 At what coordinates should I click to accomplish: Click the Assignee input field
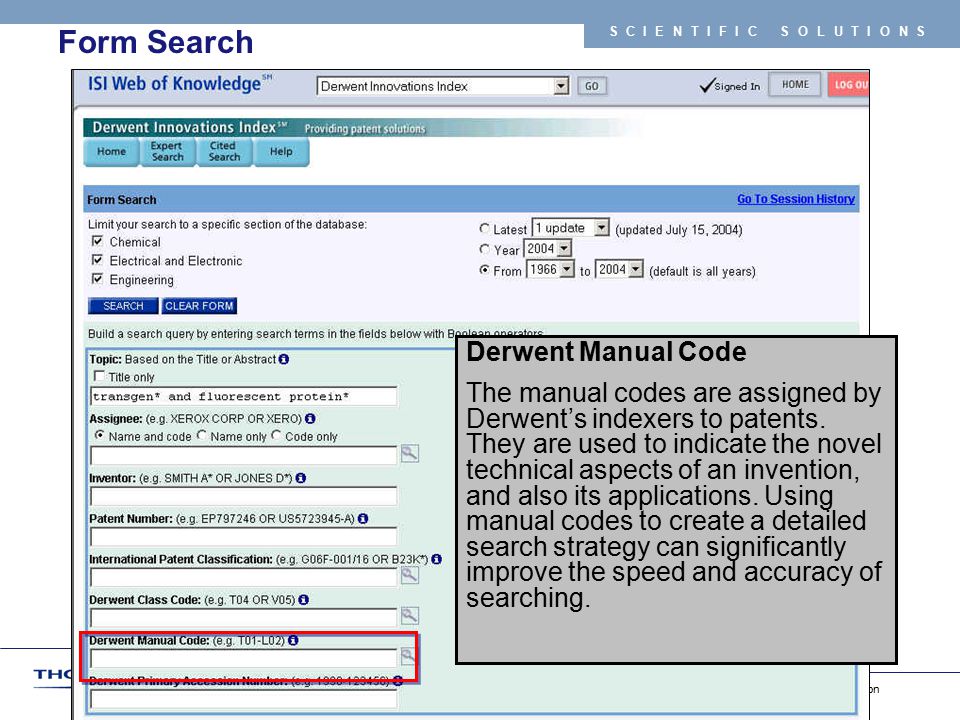pyautogui.click(x=244, y=455)
